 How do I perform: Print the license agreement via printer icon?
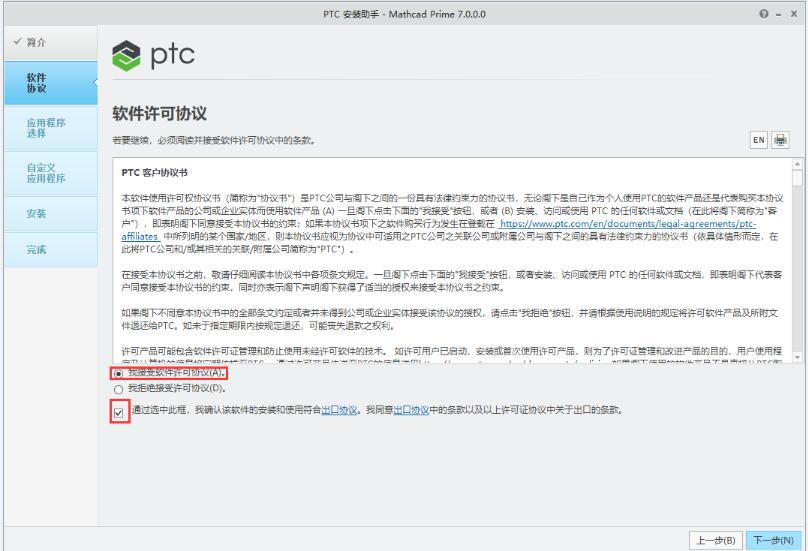[x=780, y=140]
